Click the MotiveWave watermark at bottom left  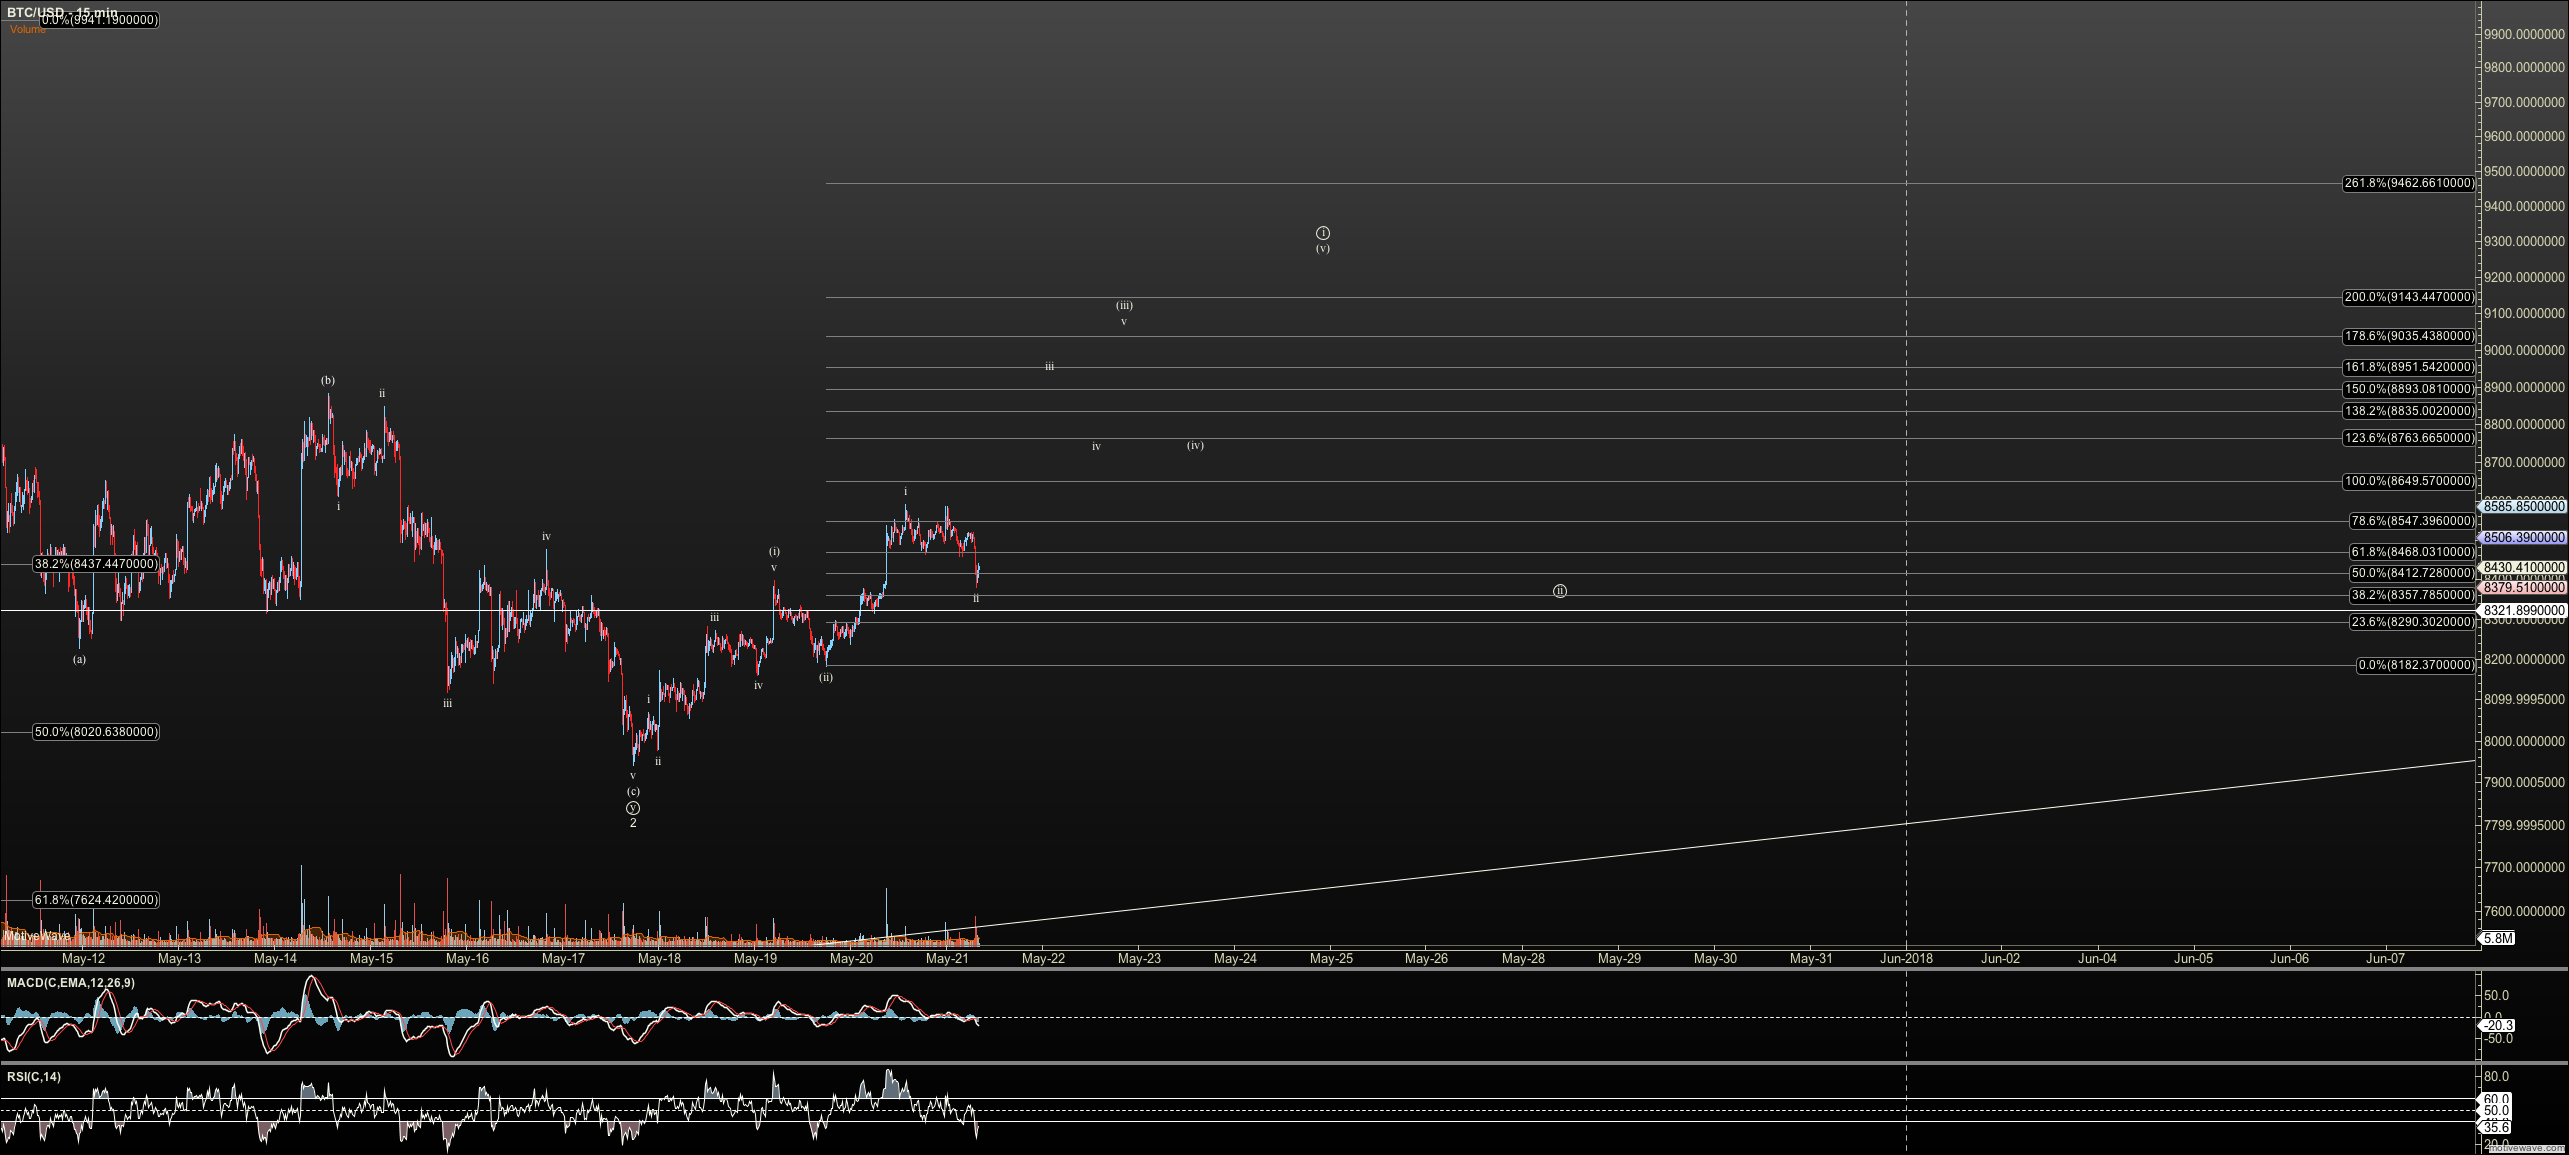37,936
